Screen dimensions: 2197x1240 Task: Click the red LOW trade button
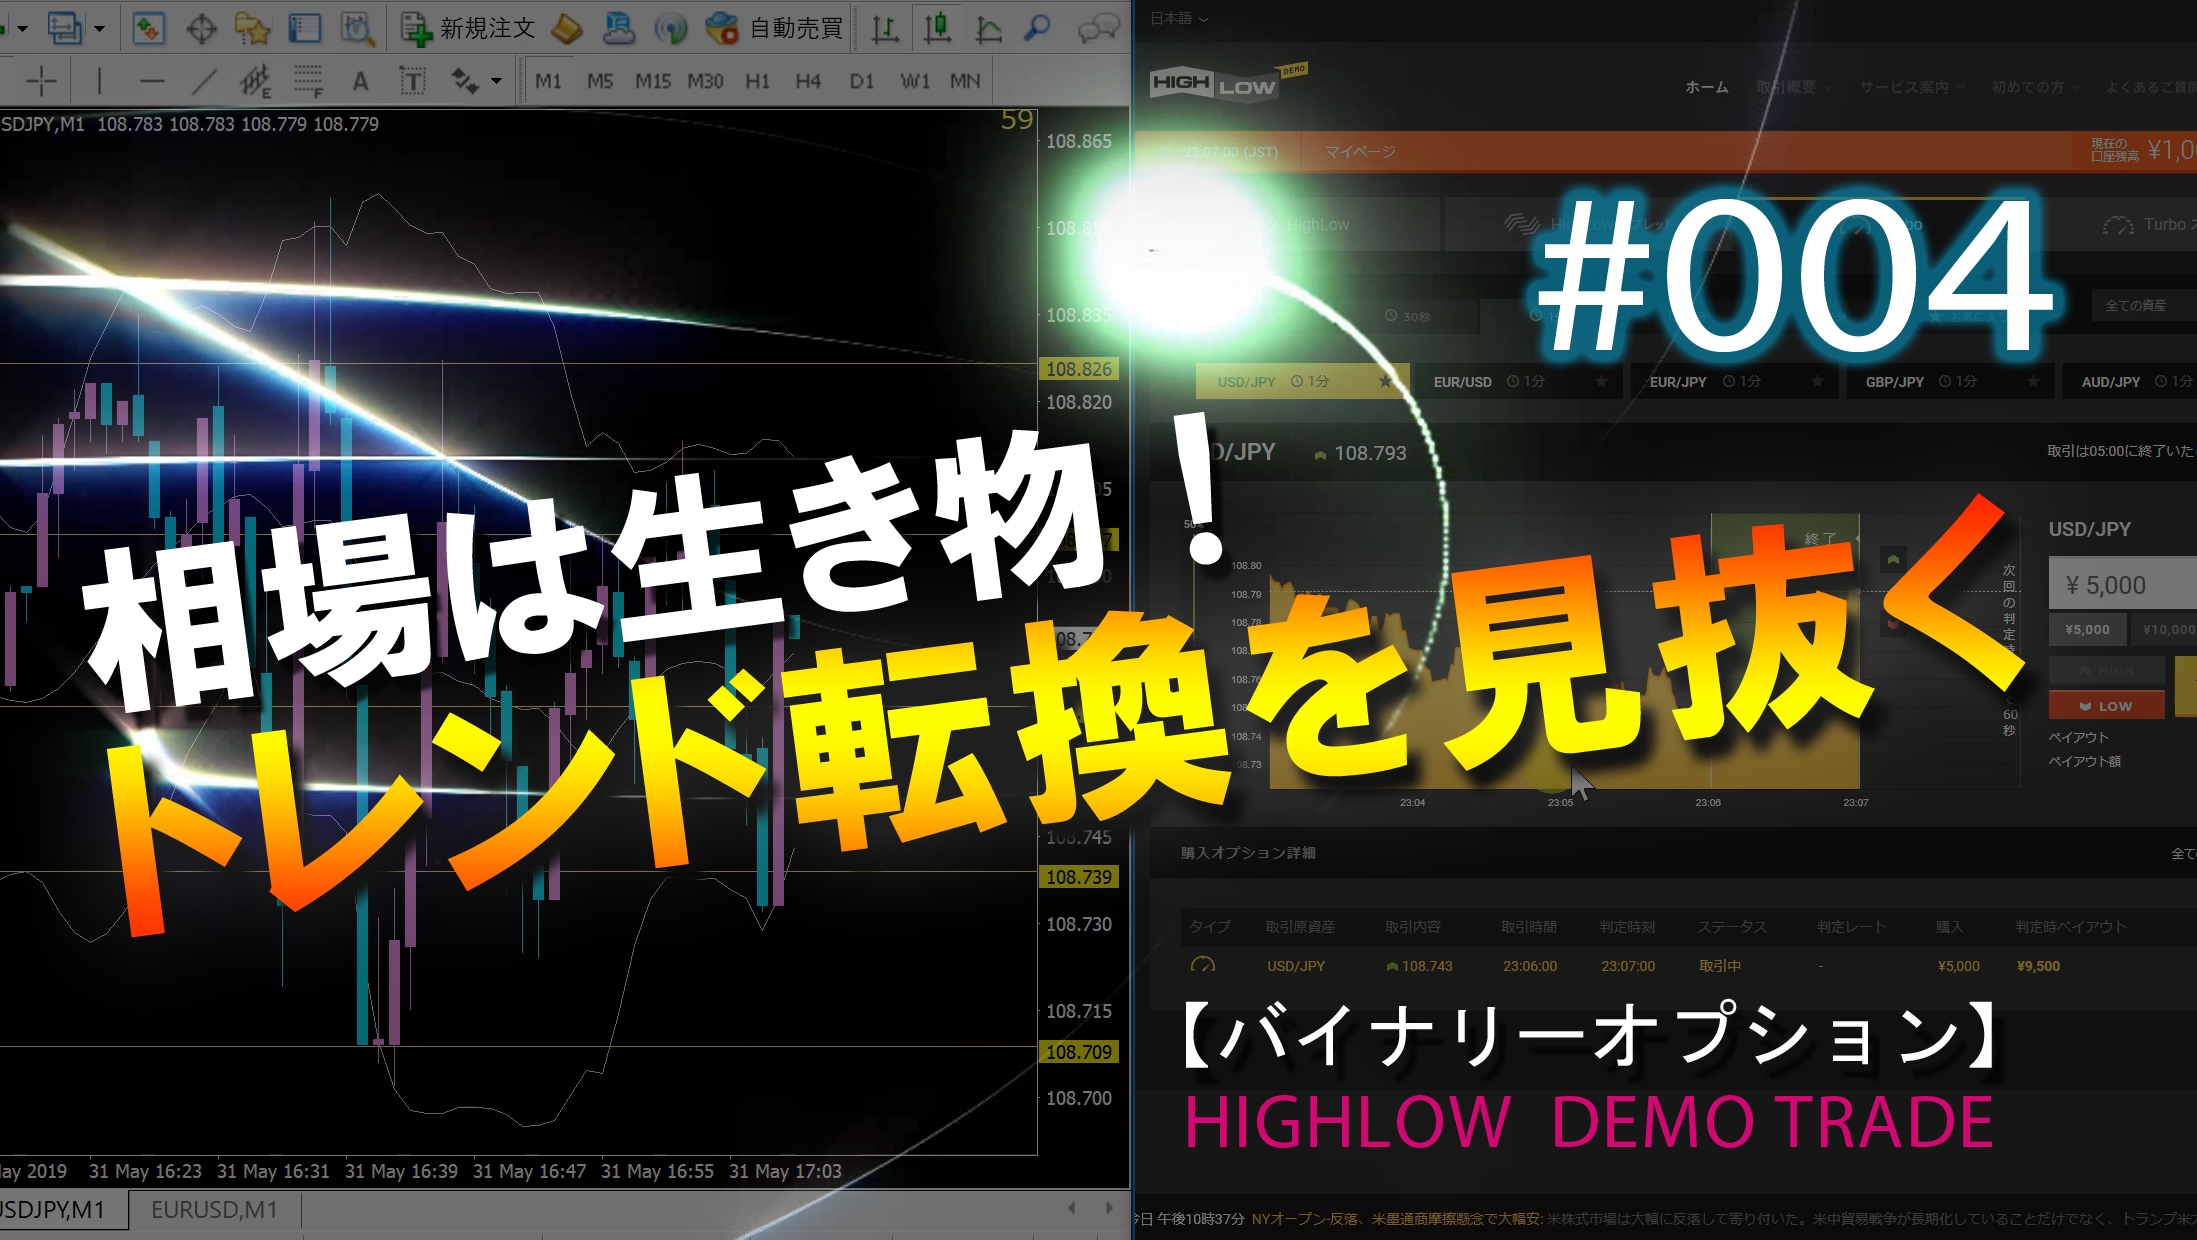point(2106,705)
